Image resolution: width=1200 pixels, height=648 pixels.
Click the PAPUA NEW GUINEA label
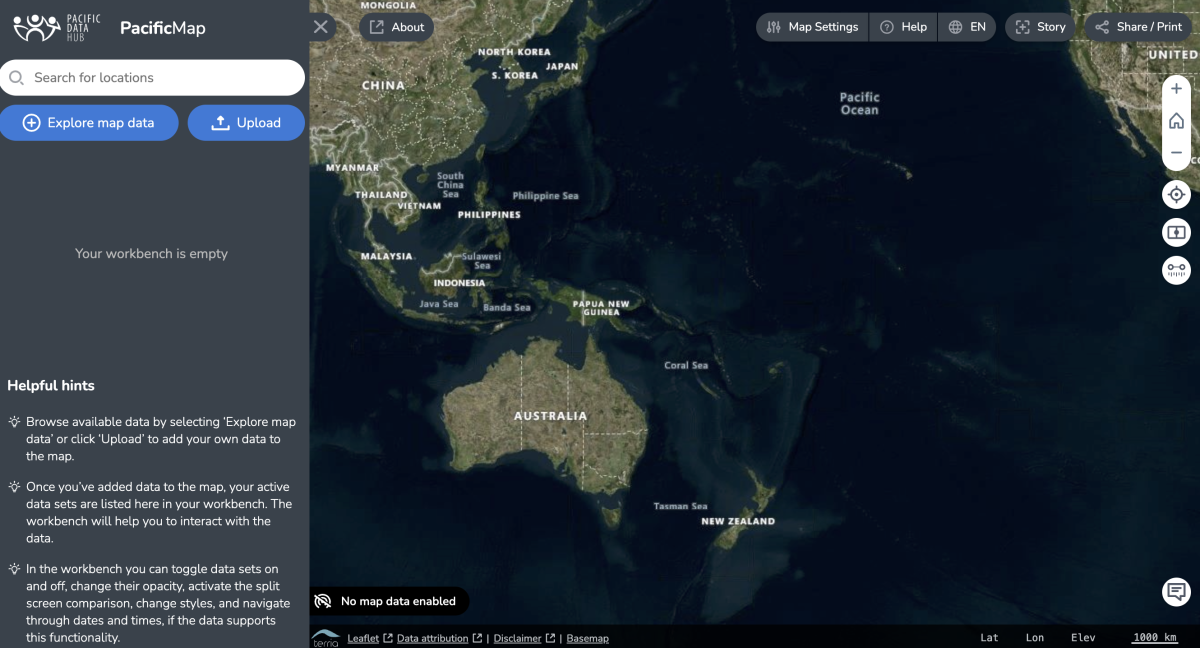pos(601,308)
